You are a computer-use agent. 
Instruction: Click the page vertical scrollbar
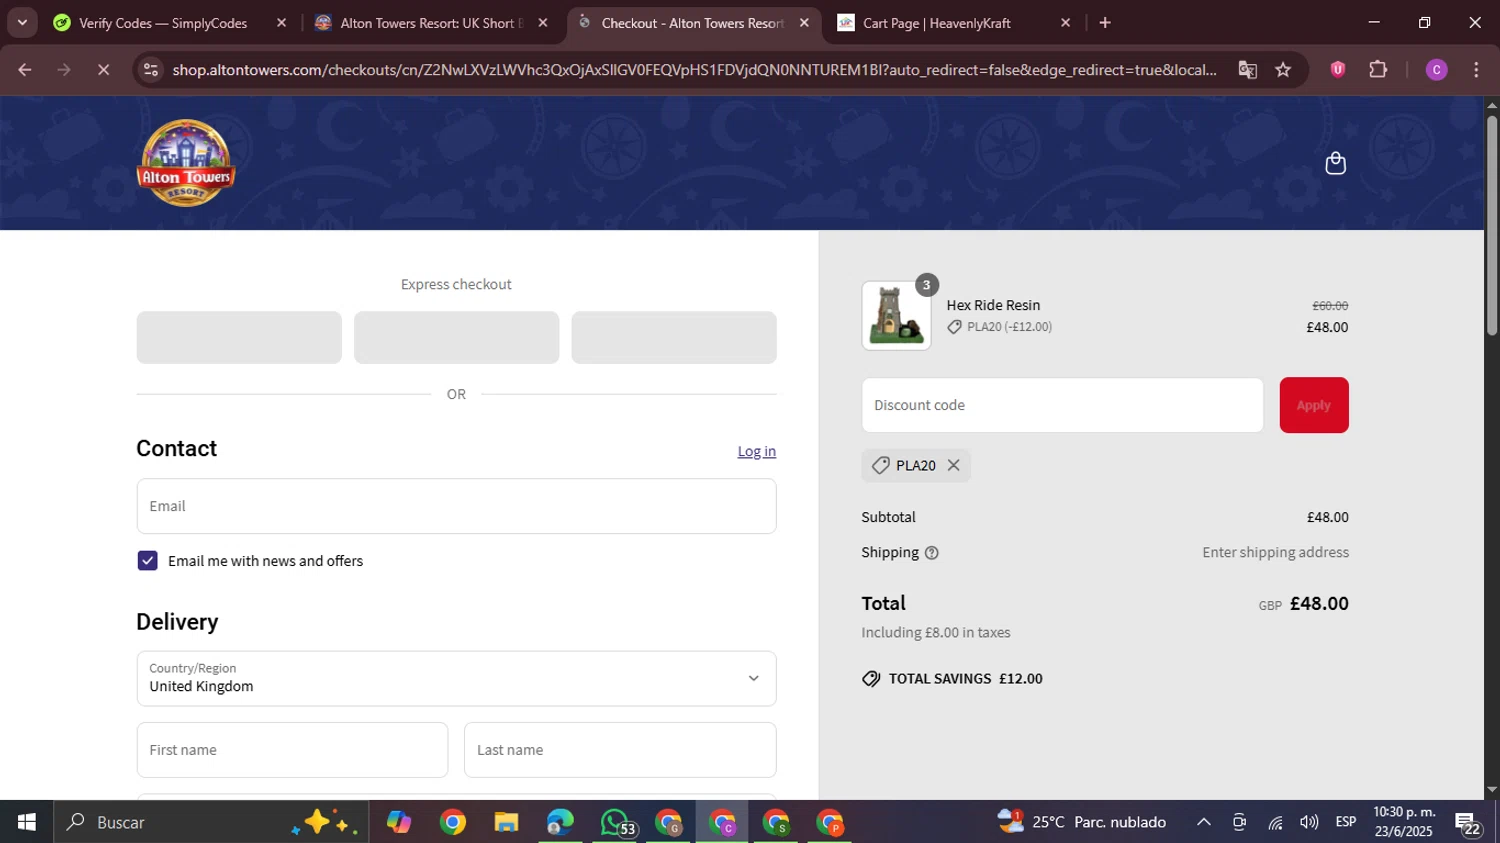click(1491, 225)
